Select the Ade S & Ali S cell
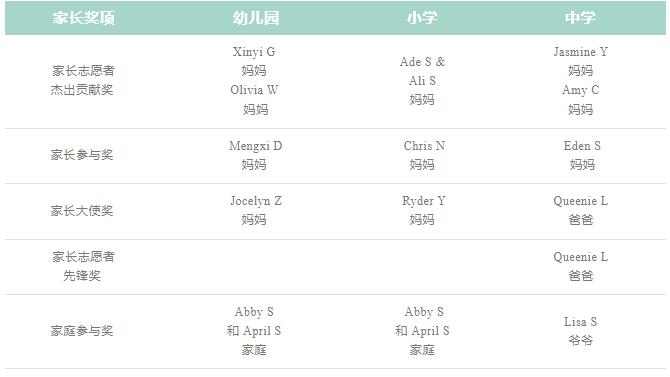This screenshot has height=377, width=670. point(422,80)
